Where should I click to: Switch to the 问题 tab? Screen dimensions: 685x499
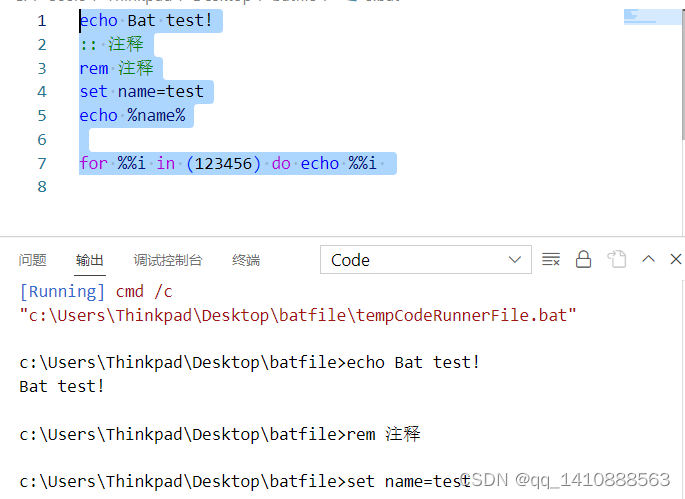coord(32,260)
